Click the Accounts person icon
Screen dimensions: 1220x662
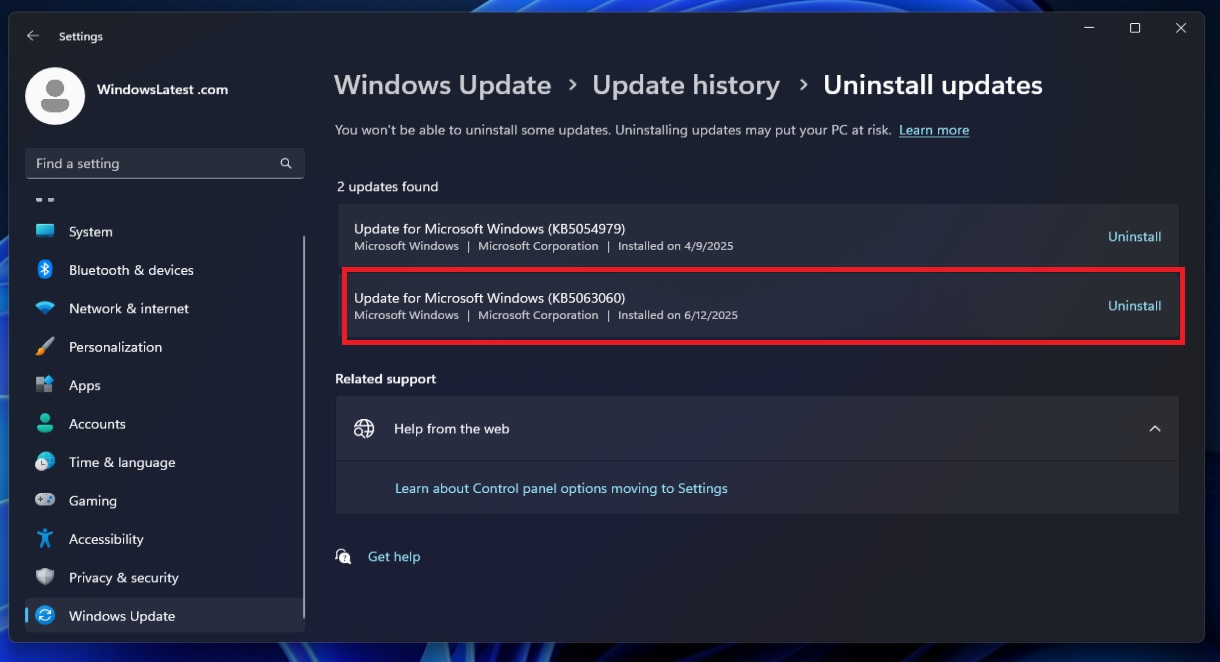tap(45, 424)
